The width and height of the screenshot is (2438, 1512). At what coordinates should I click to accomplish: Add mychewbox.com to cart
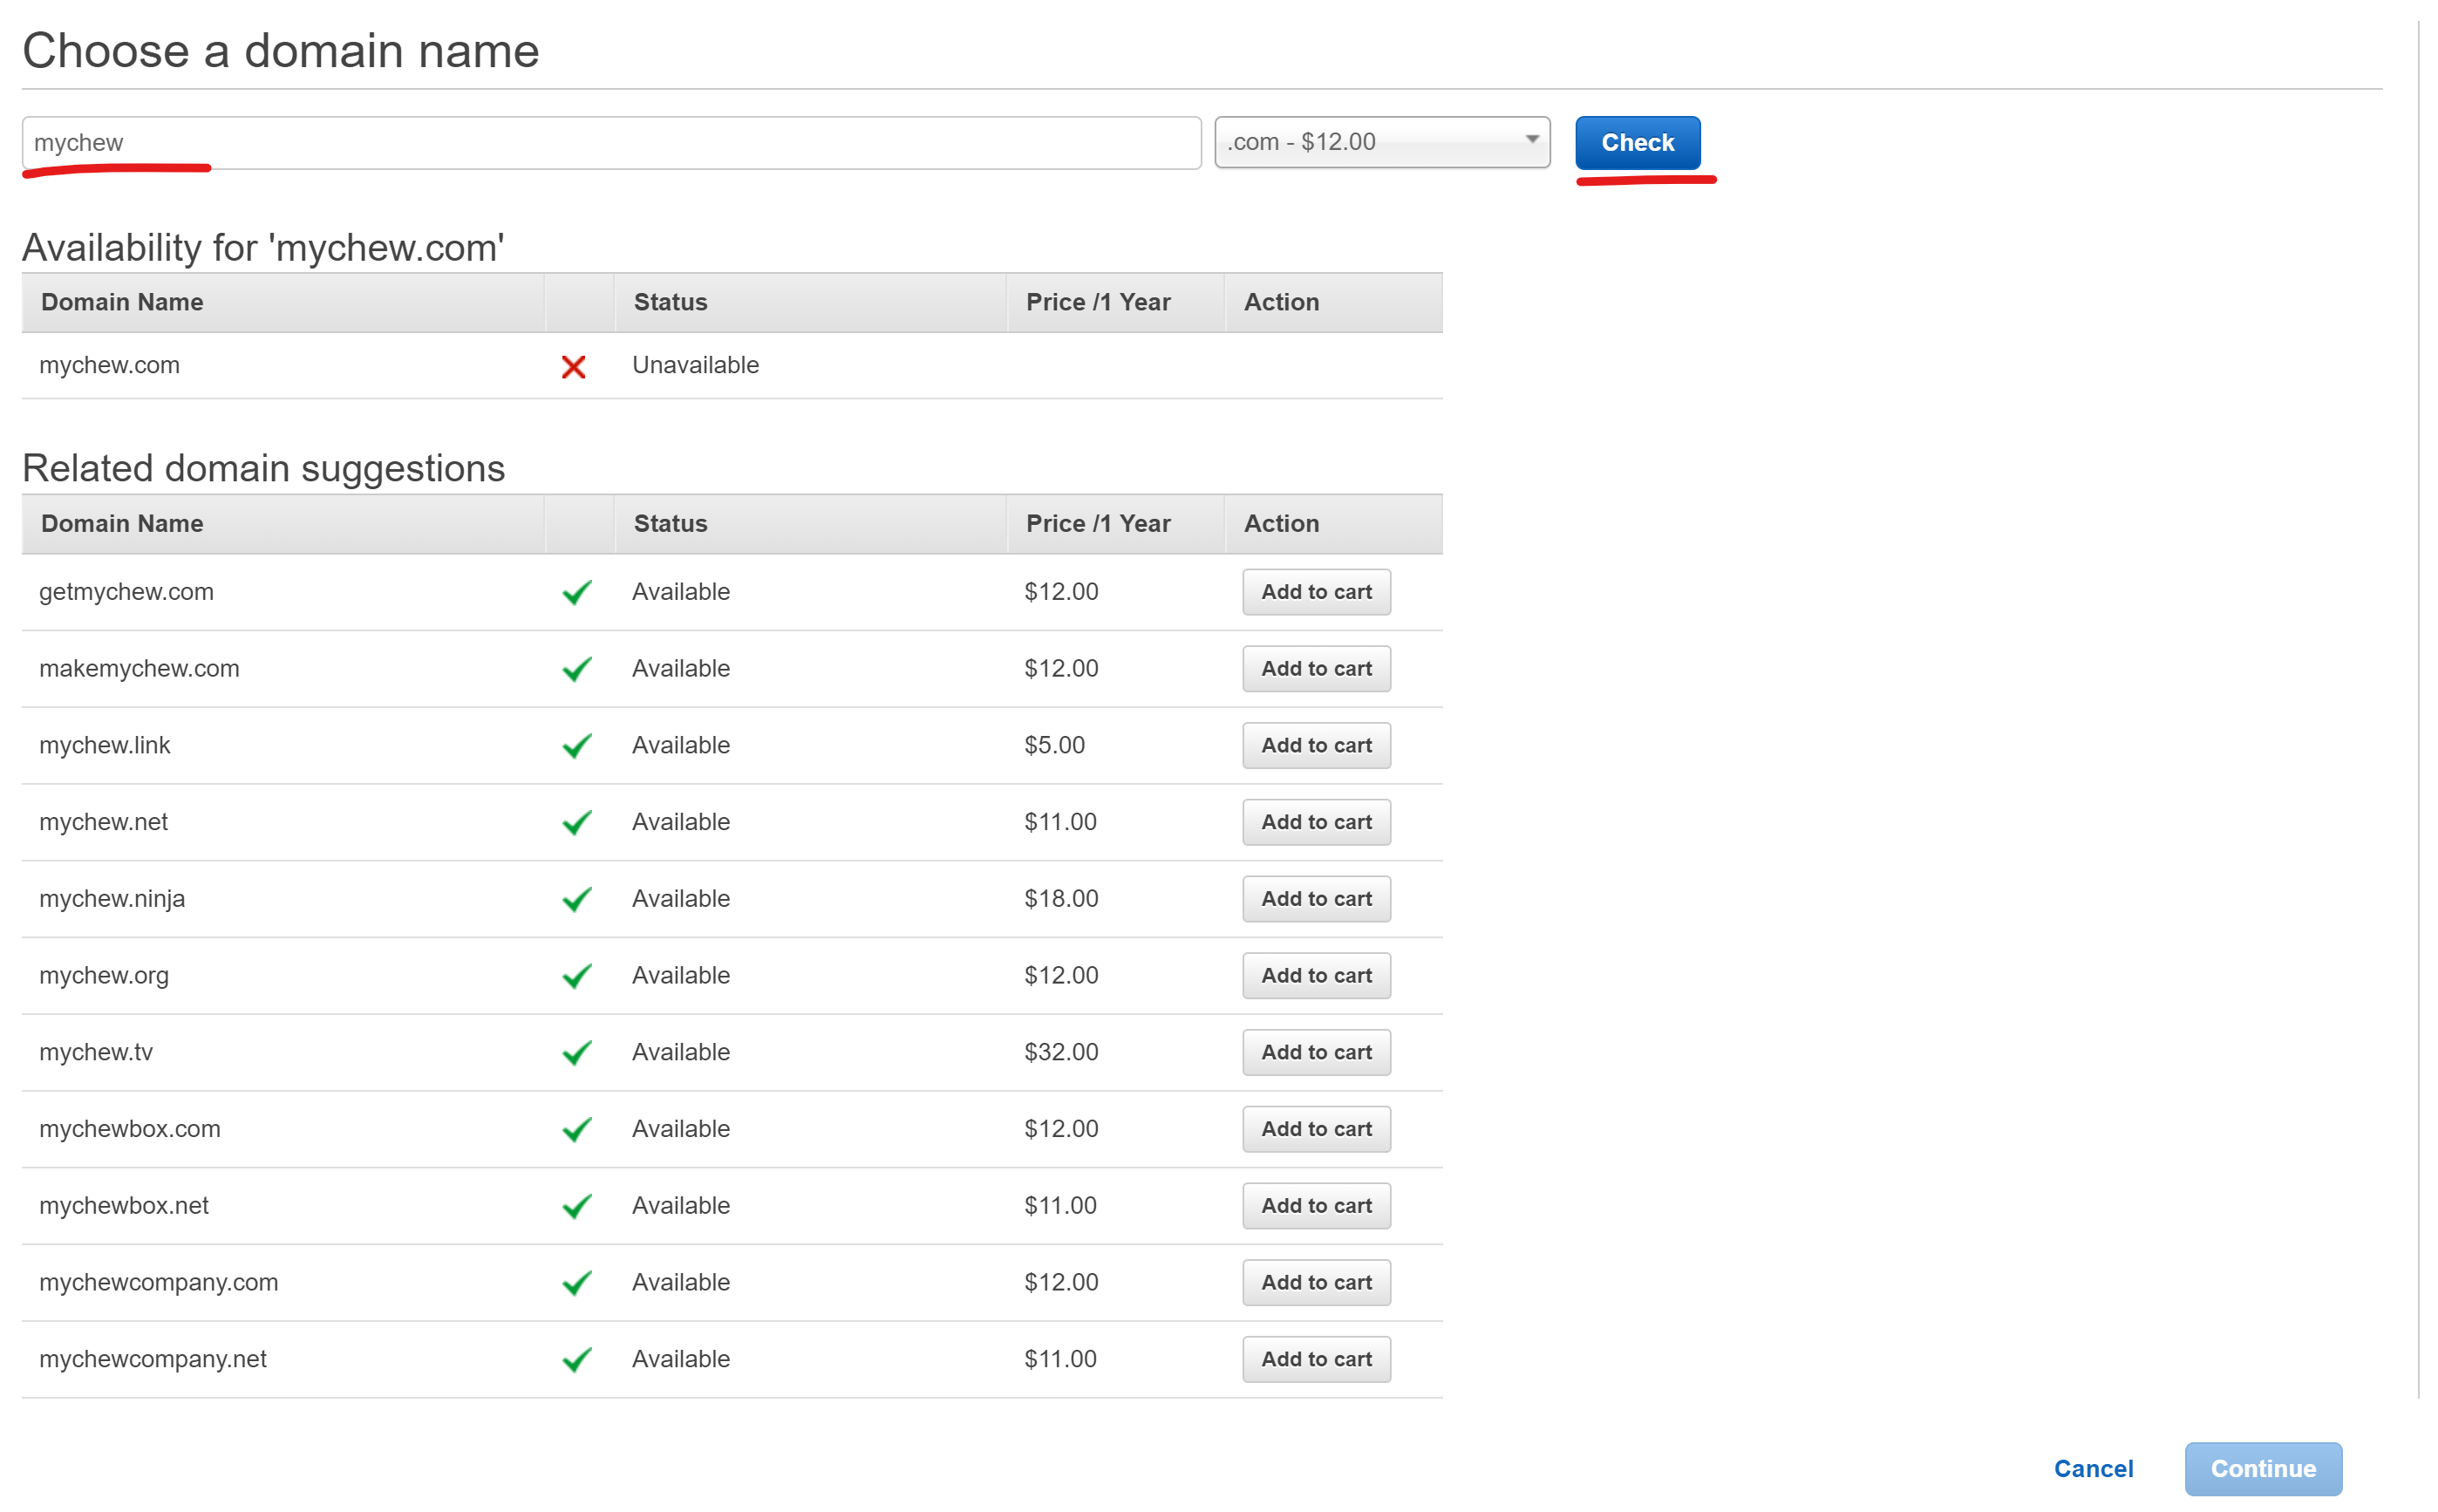click(x=1315, y=1129)
